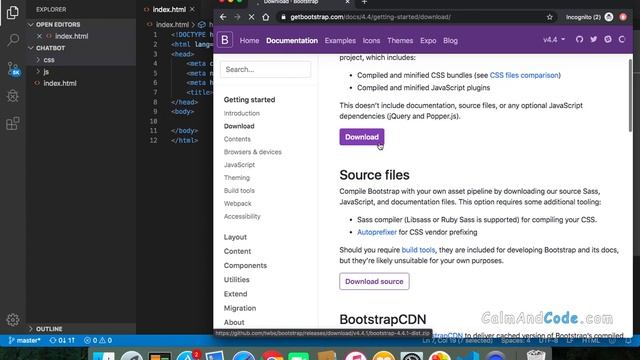
Task: Bookmark the page with the star icon
Action: tap(550, 17)
